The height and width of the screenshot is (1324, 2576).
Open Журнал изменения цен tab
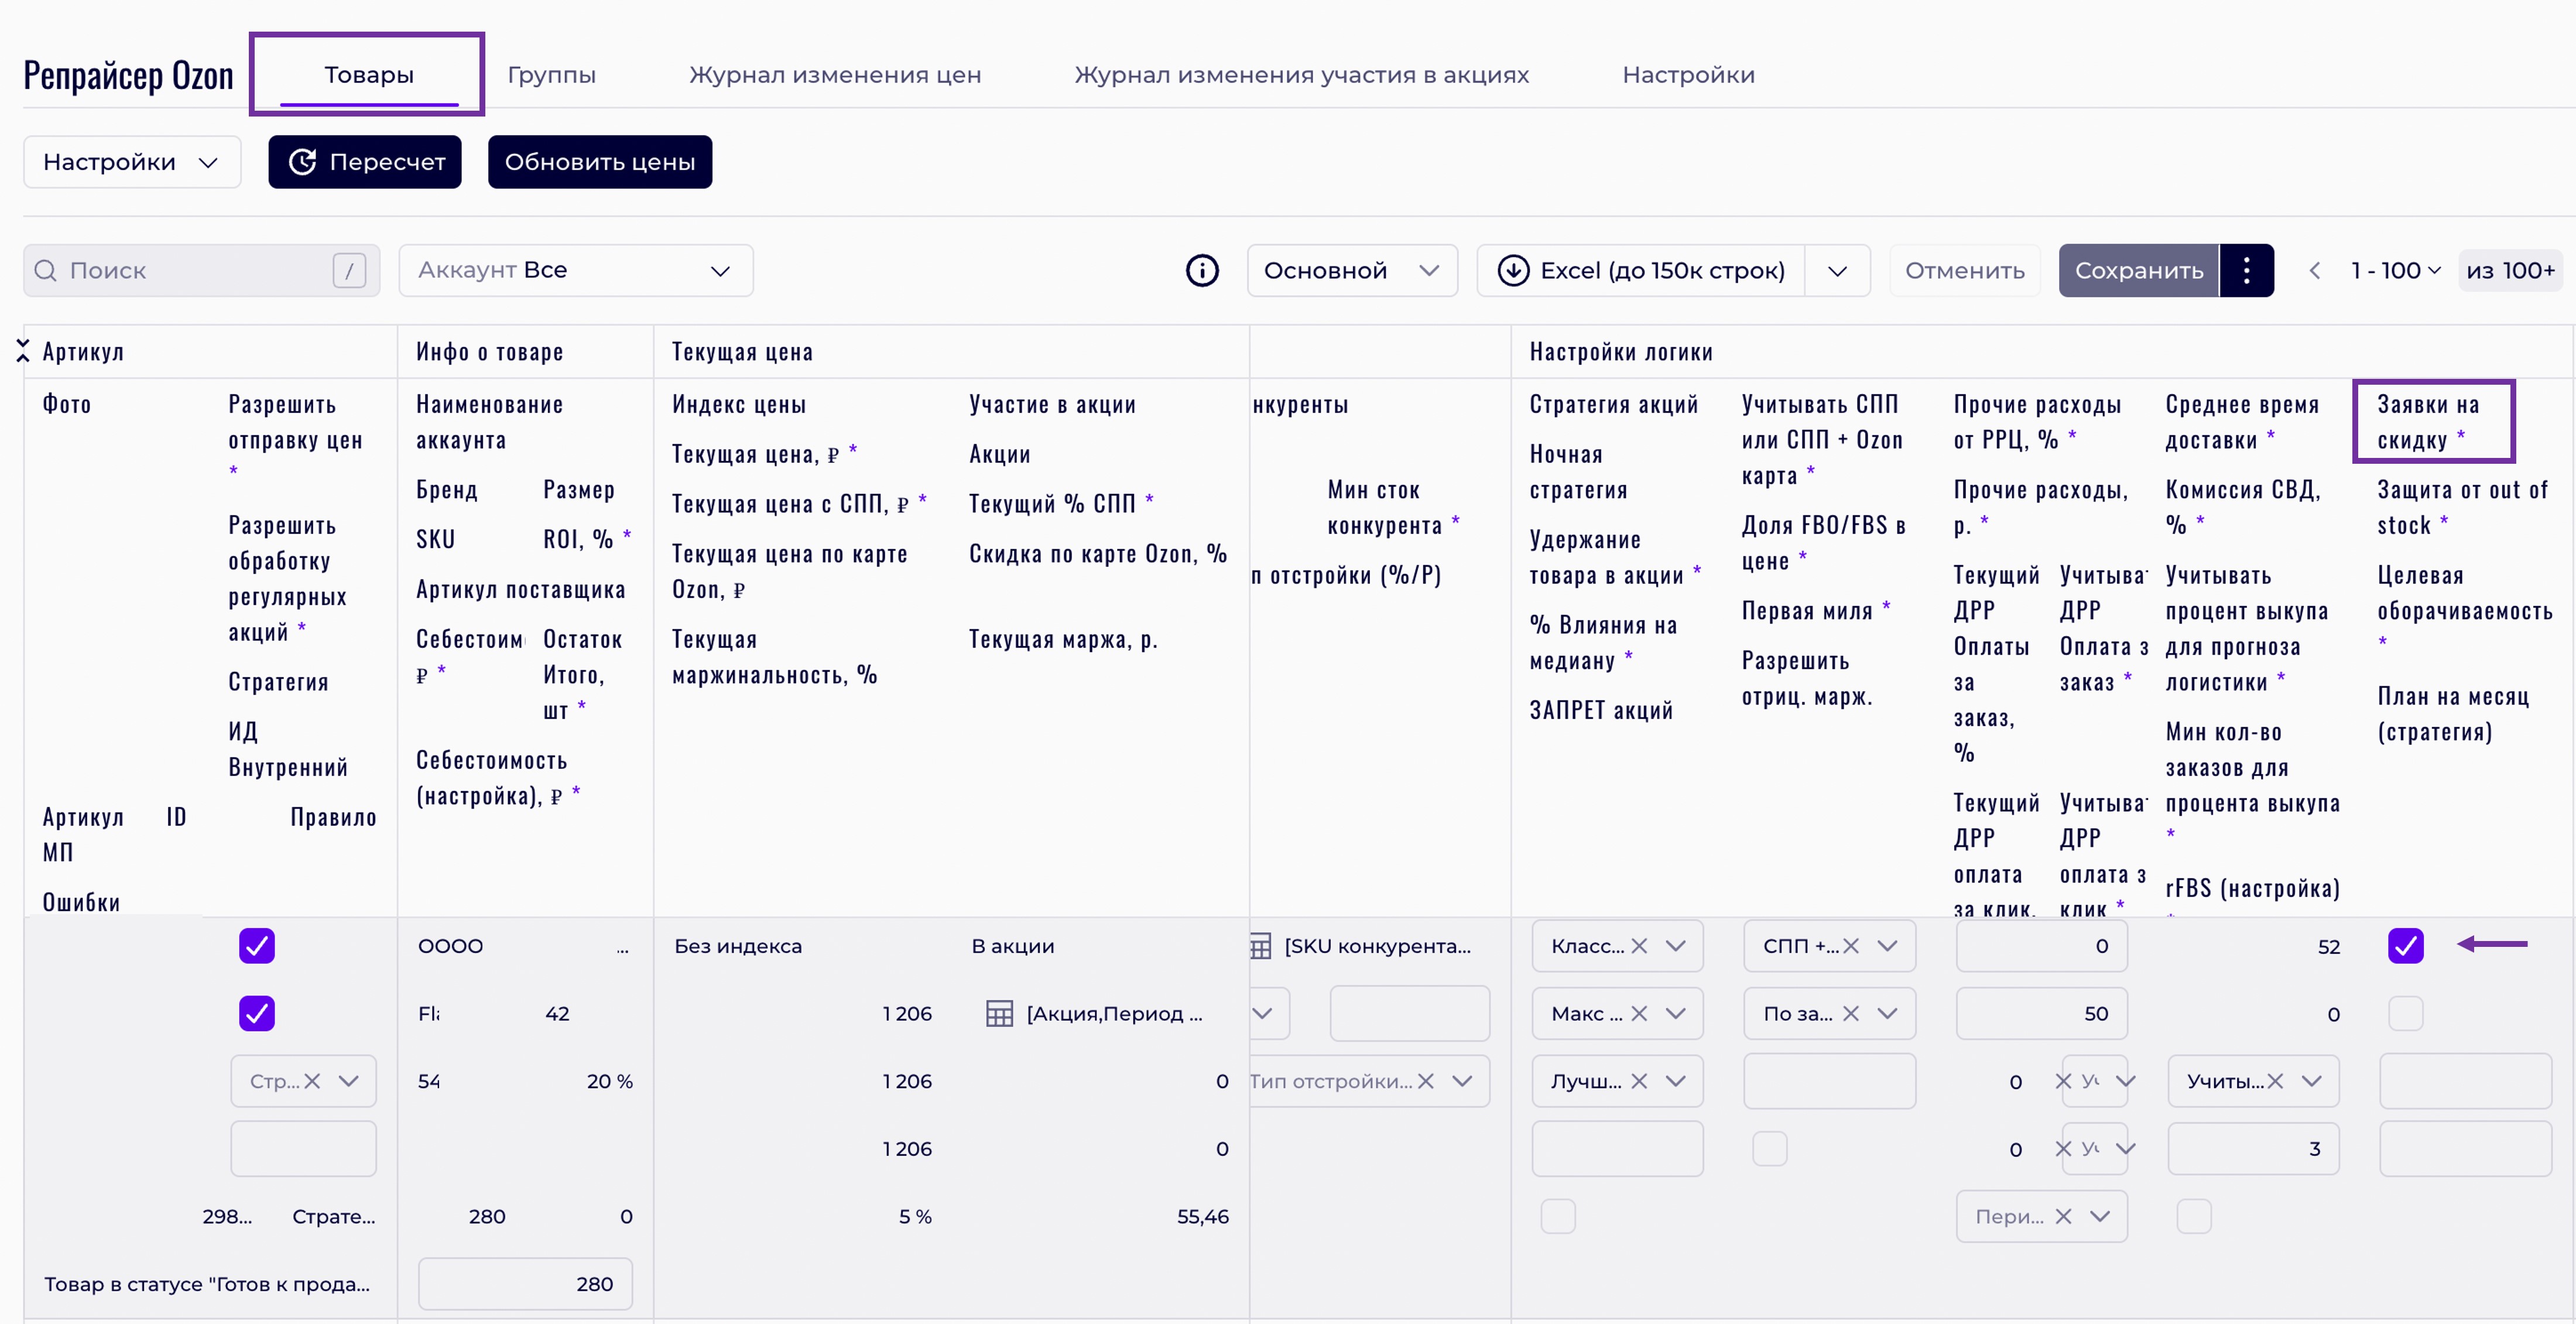click(x=835, y=75)
